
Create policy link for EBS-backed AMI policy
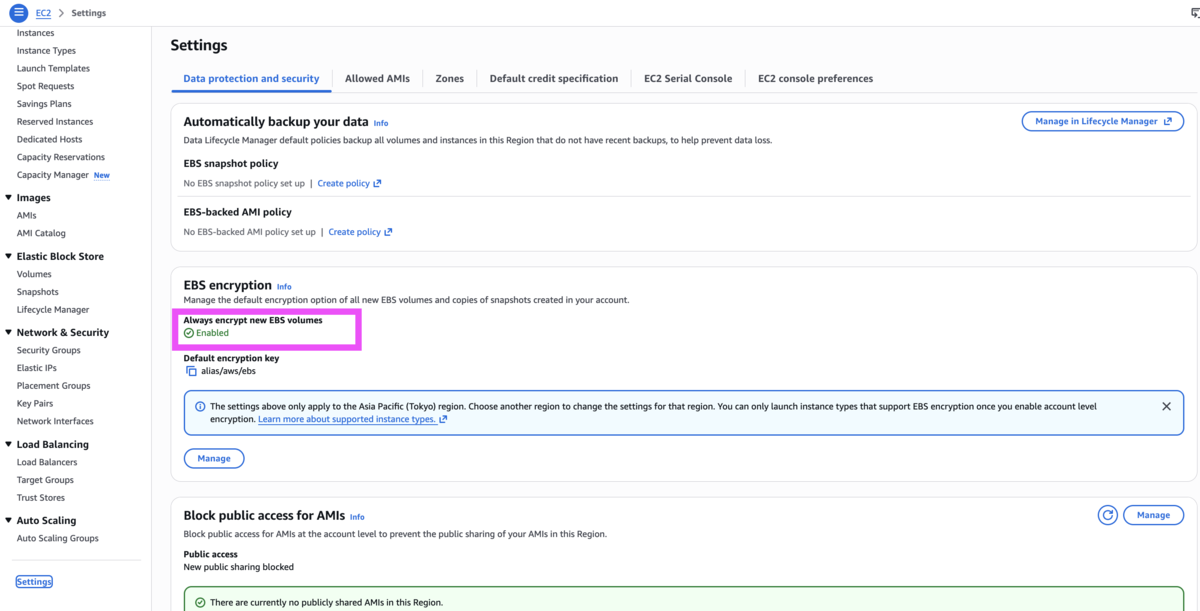coord(360,231)
